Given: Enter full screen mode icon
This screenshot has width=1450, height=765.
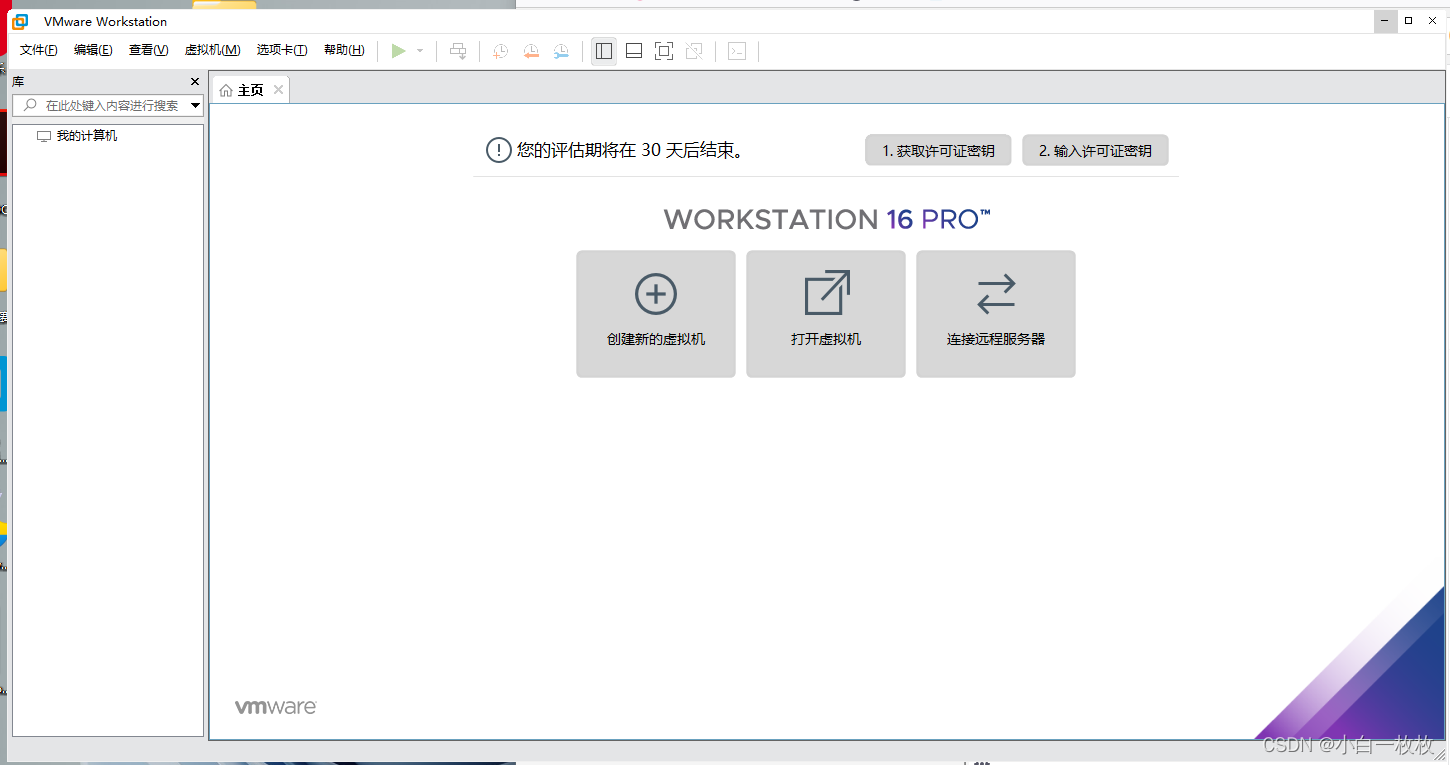Looking at the screenshot, I should 664,51.
